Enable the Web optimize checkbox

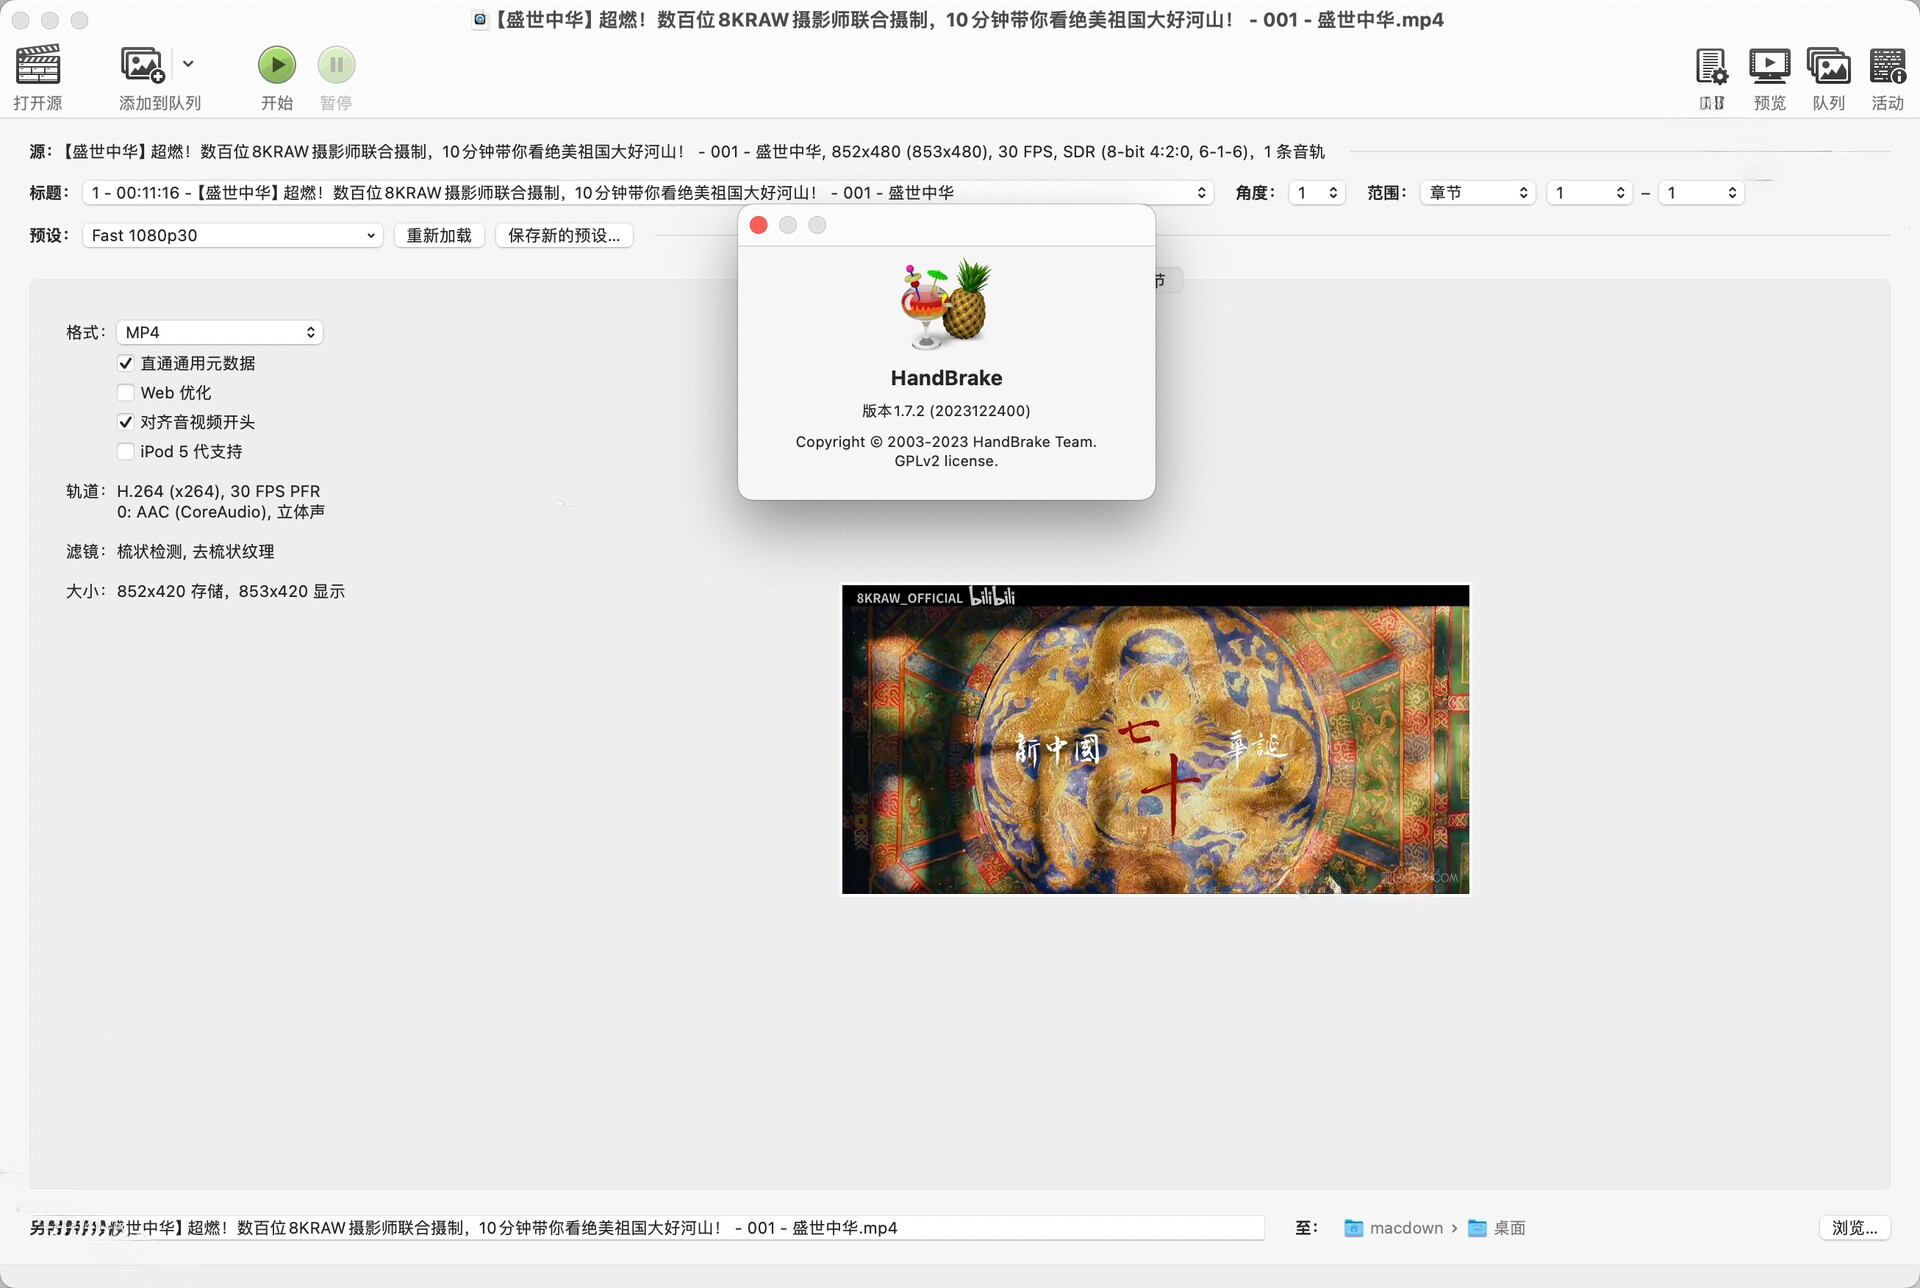pos(126,393)
